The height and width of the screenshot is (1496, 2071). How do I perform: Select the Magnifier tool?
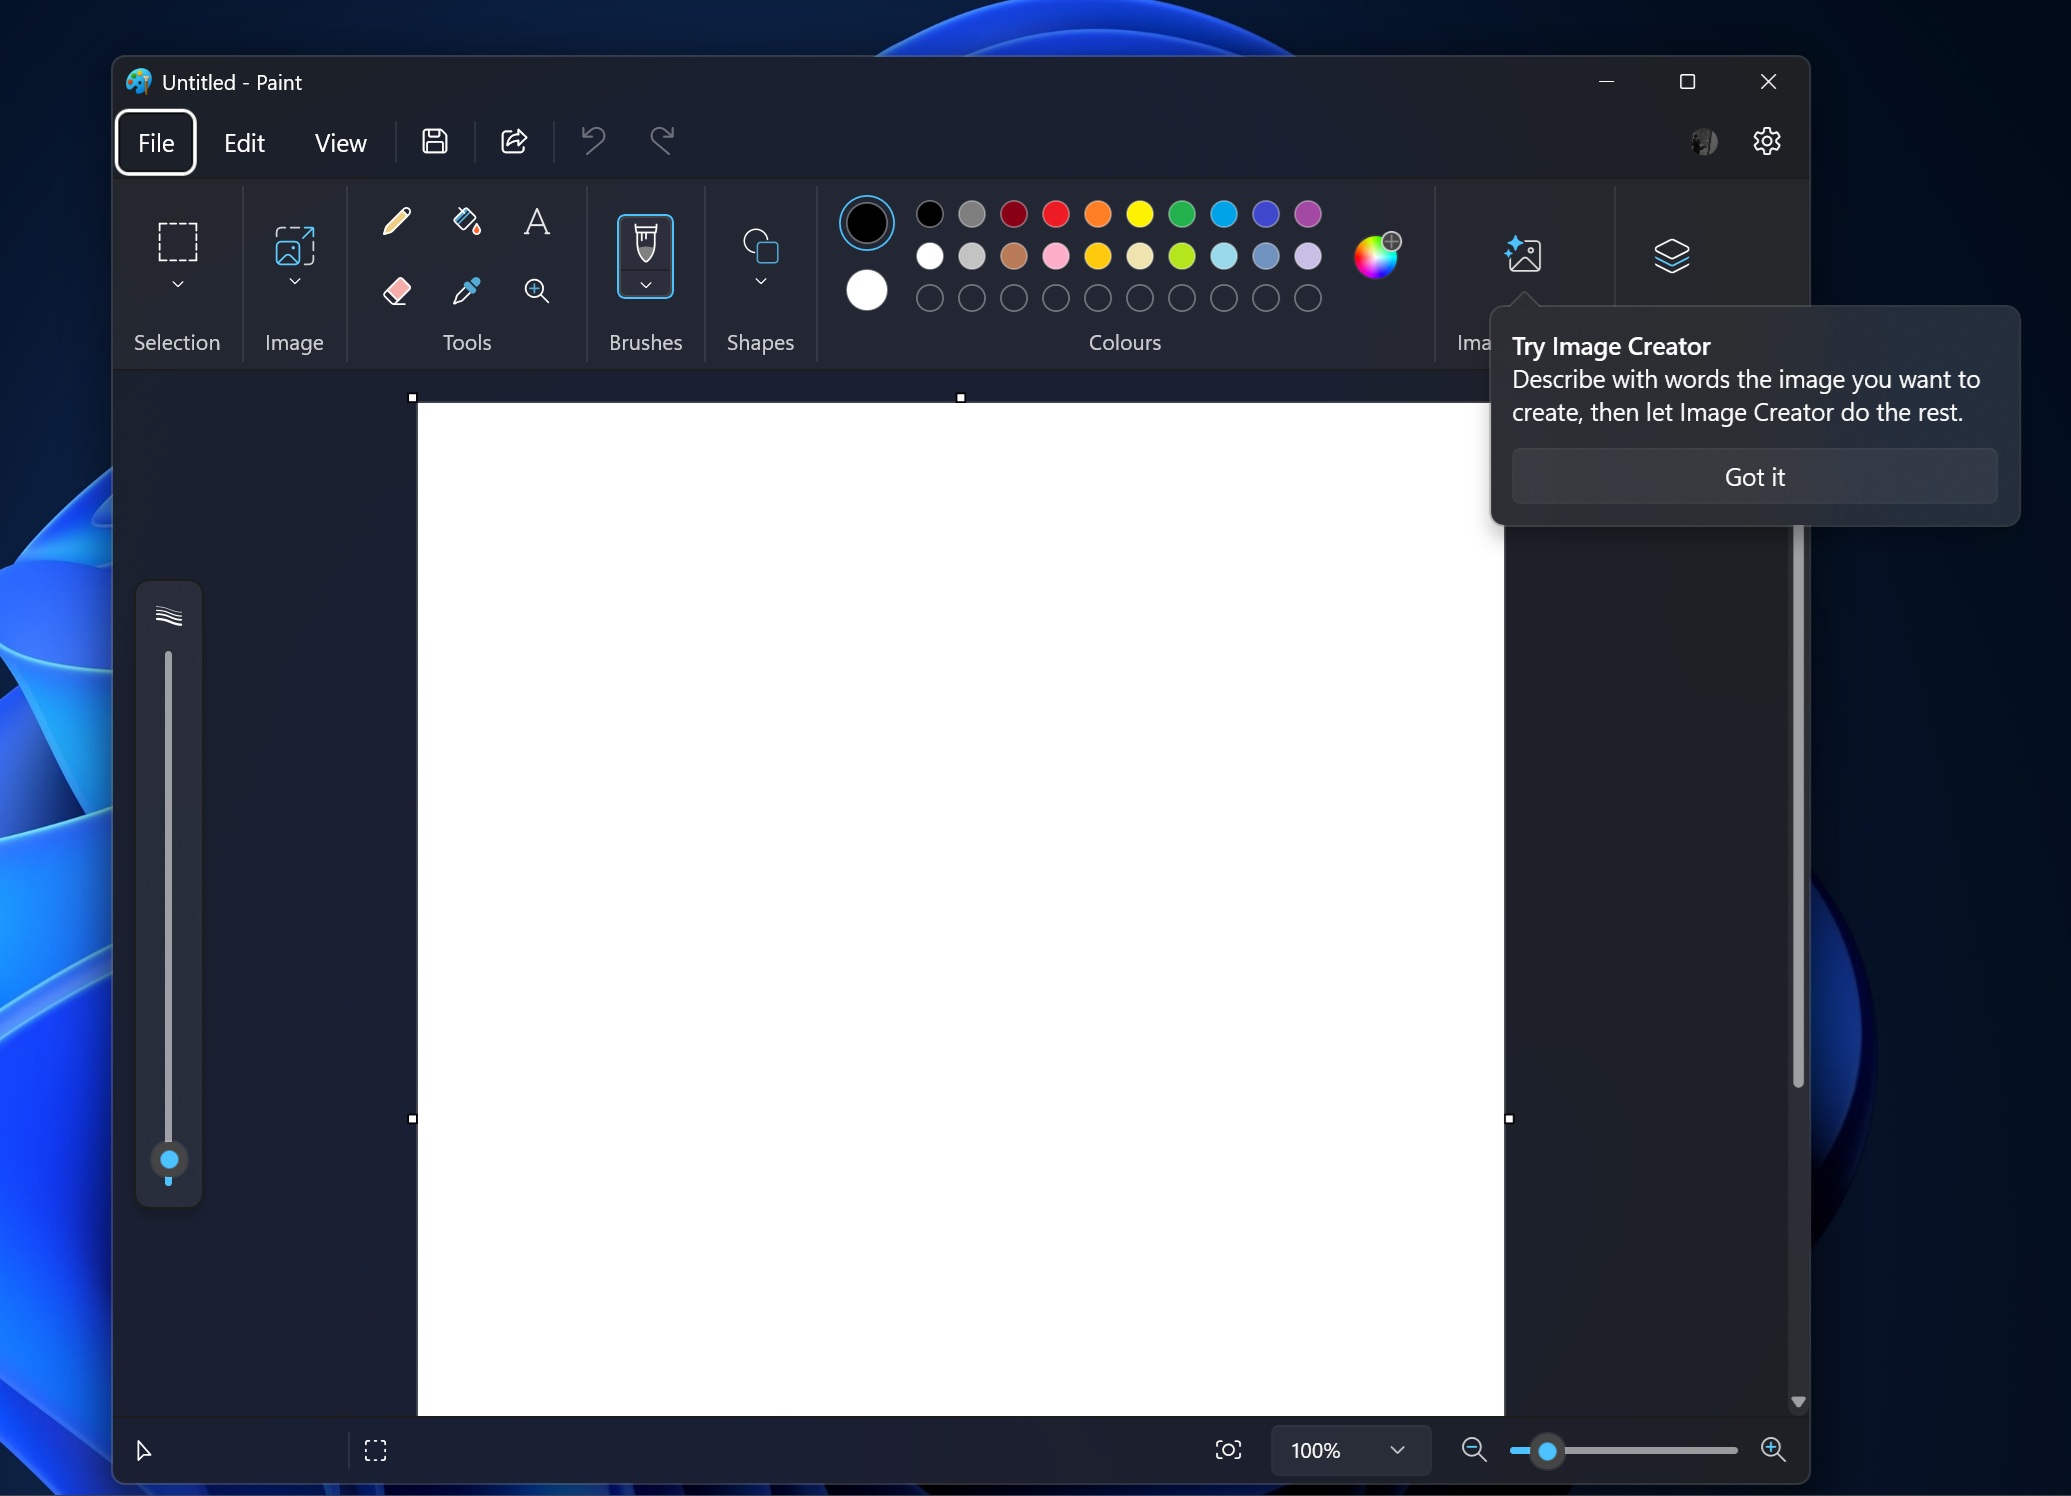point(537,291)
